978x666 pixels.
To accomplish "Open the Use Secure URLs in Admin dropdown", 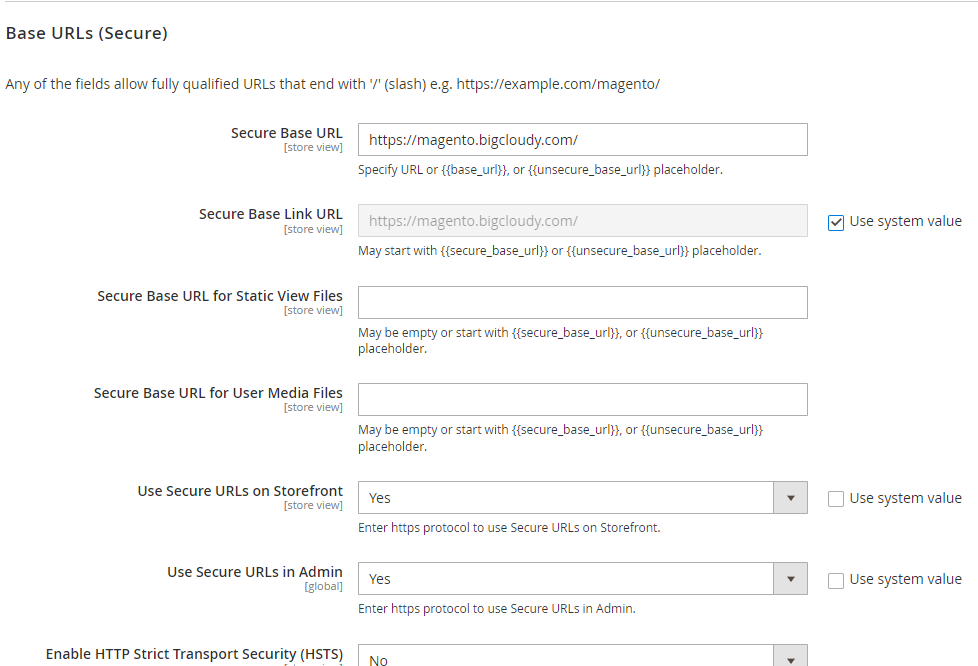I will (567, 579).
